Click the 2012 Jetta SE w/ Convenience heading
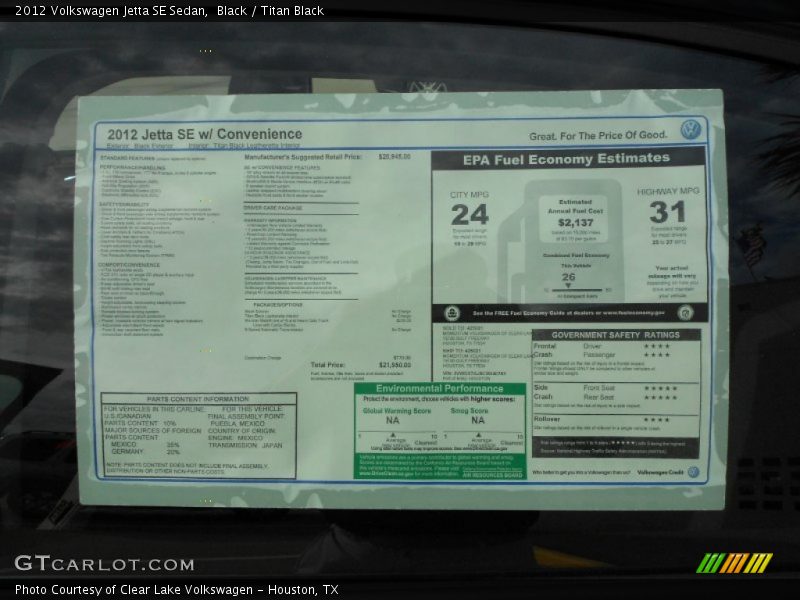Viewport: 800px width, 600px height. pyautogui.click(x=203, y=134)
